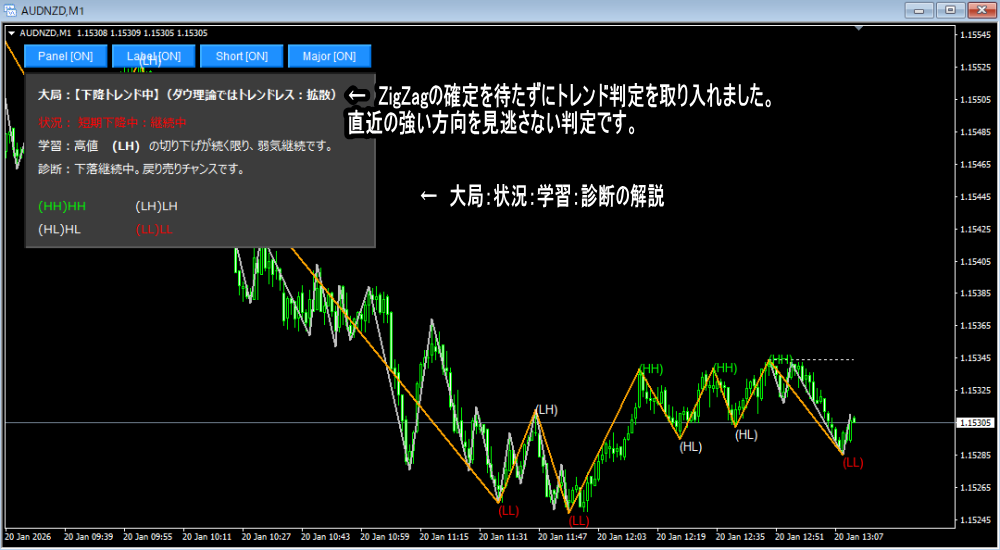Toggle the Panel [ON] button
Image resolution: width=1000 pixels, height=550 pixels.
[x=65, y=56]
